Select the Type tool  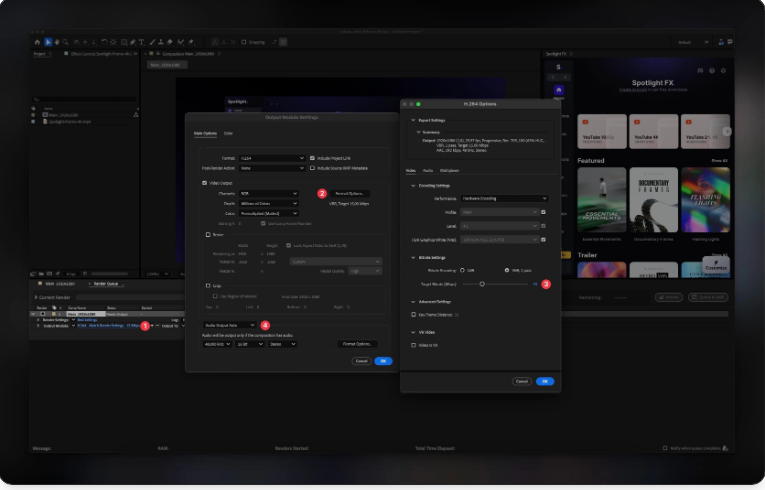tap(141, 42)
